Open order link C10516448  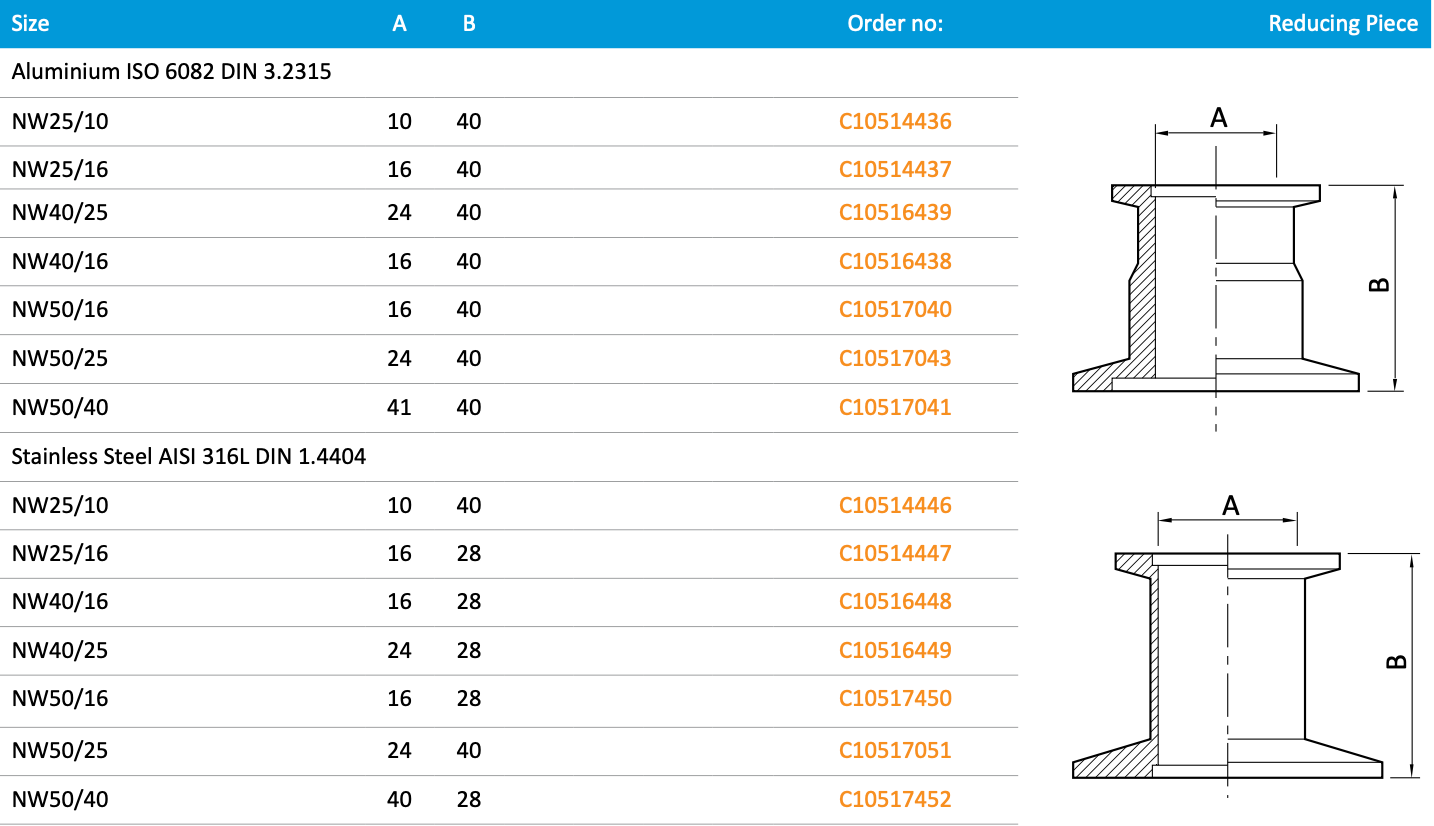[895, 602]
